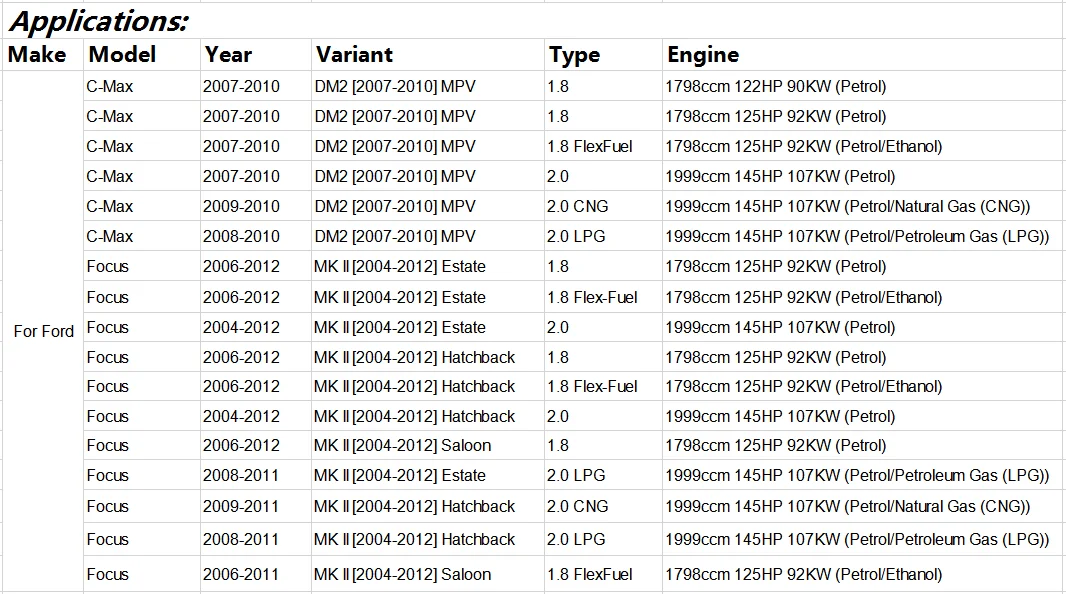Click the Year column header cell
Viewport: 1066px width, 594px height.
pos(228,55)
